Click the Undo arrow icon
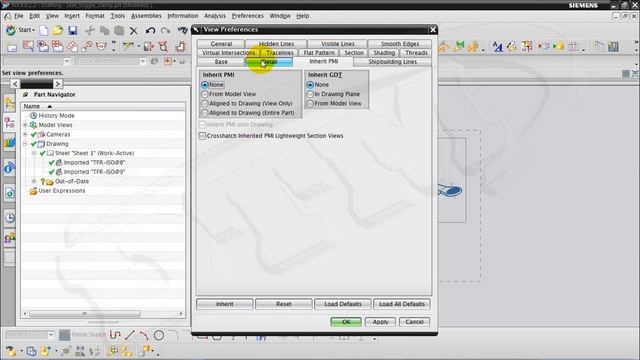Screen dimensions: 640x360 pos(150,31)
